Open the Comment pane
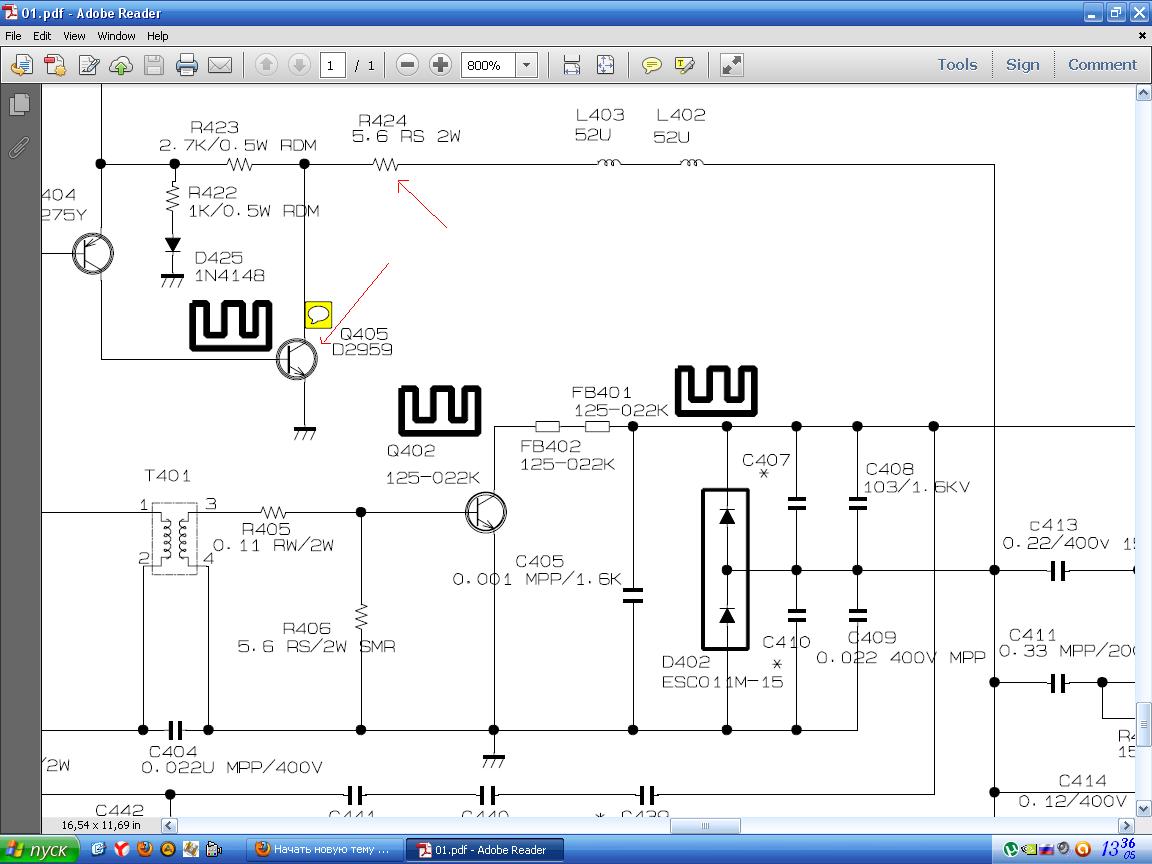1152x864 pixels. pyautogui.click(x=1102, y=64)
